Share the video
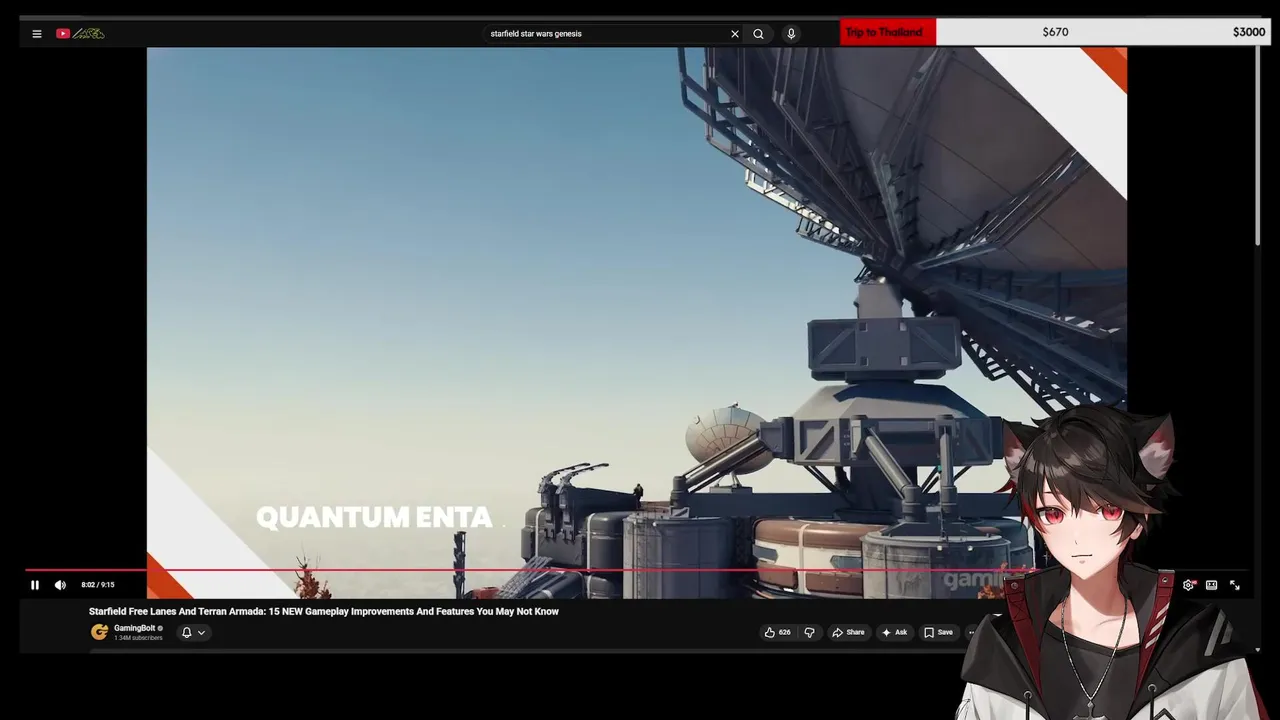 tap(848, 632)
